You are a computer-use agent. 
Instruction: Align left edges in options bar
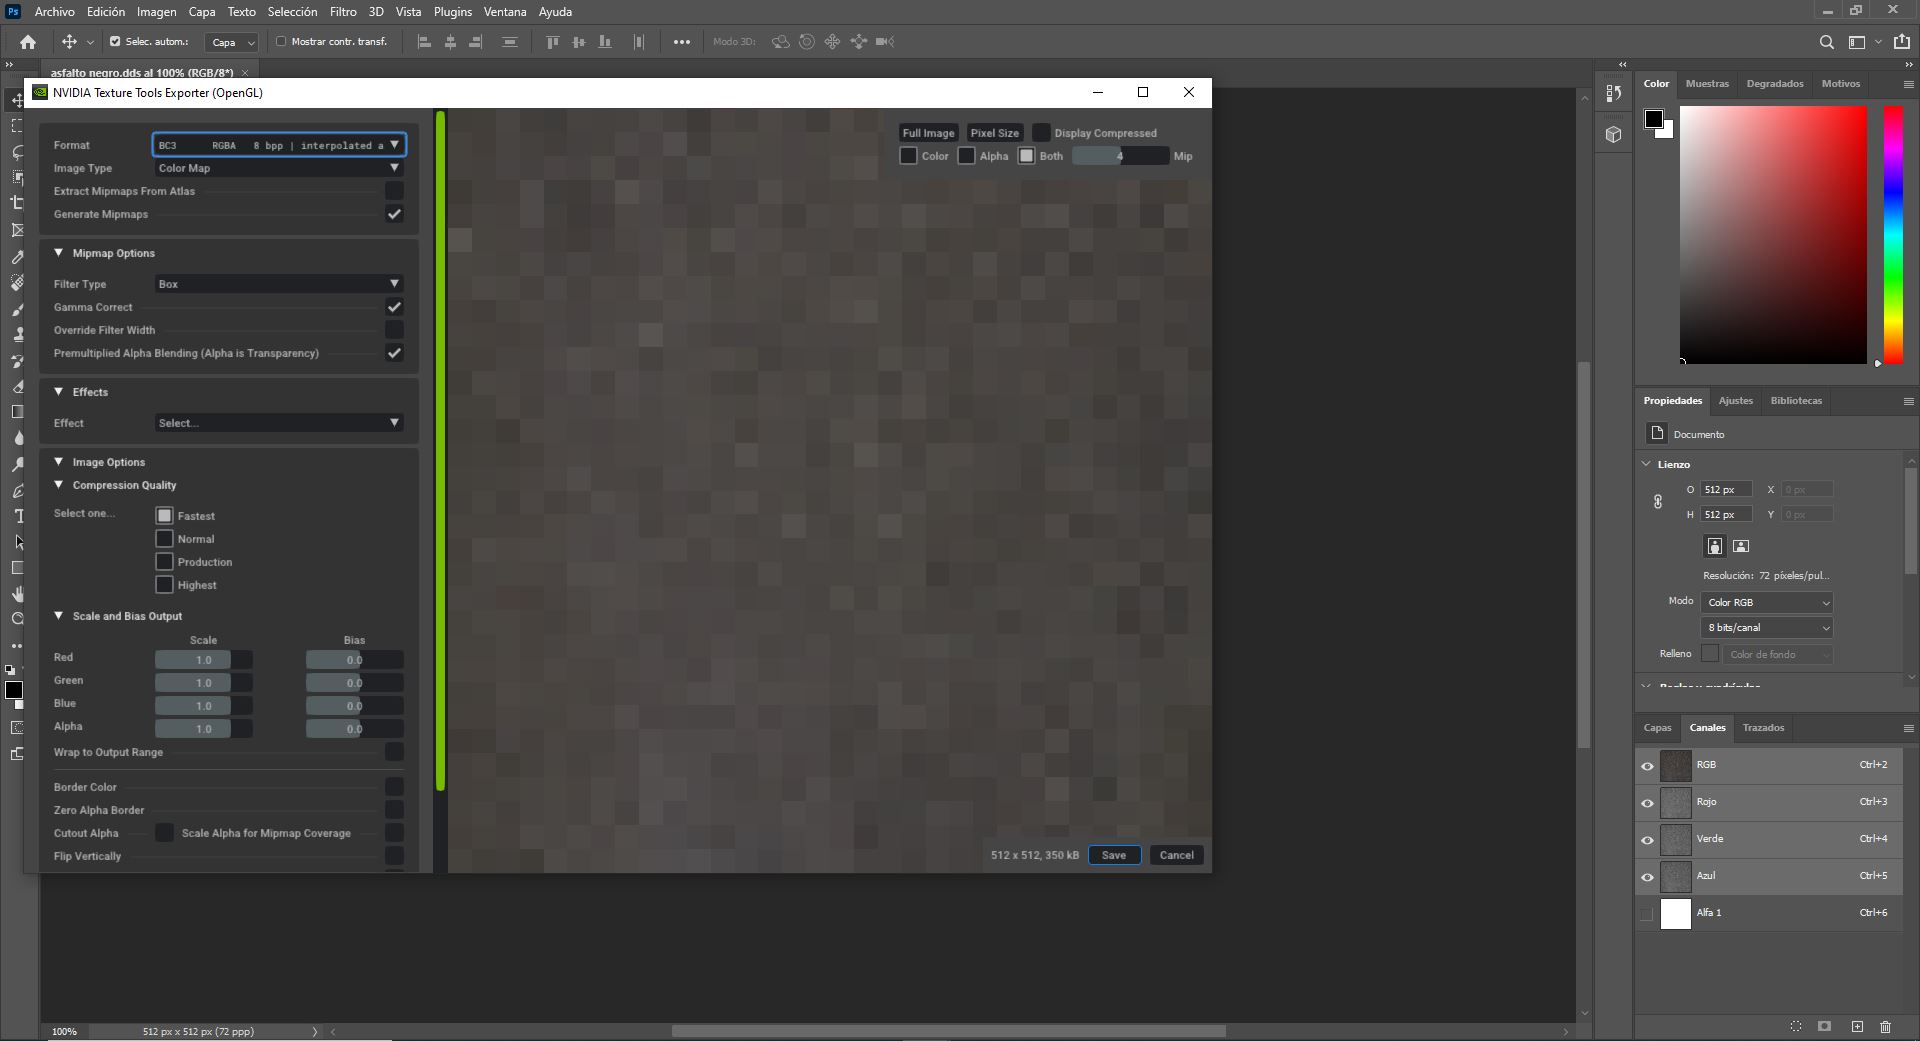(424, 42)
